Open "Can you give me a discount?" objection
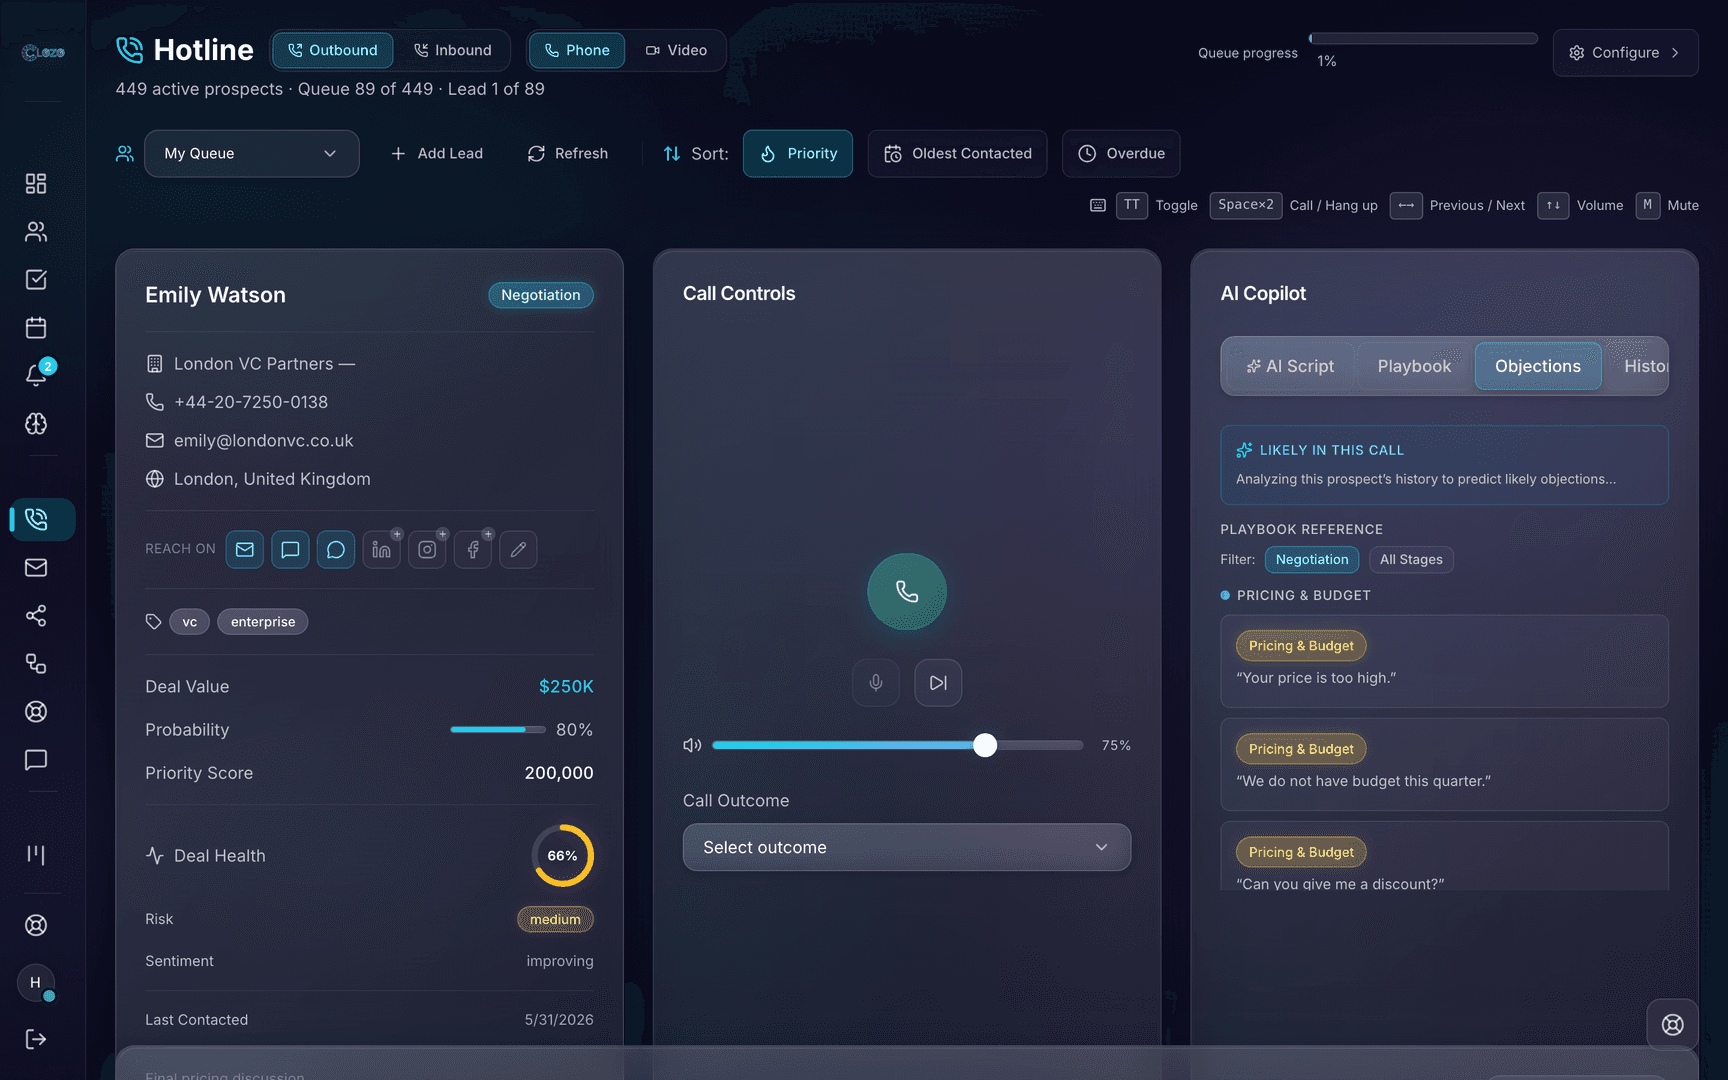The width and height of the screenshot is (1728, 1080). tap(1444, 856)
